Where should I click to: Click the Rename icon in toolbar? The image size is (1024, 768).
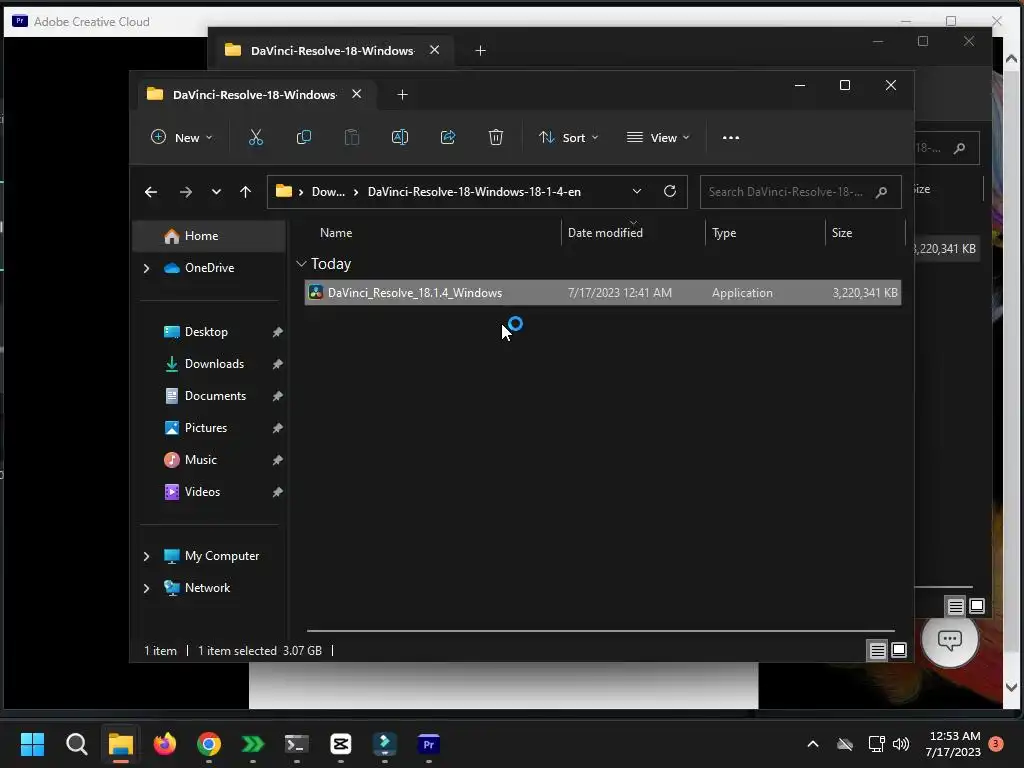(x=400, y=137)
